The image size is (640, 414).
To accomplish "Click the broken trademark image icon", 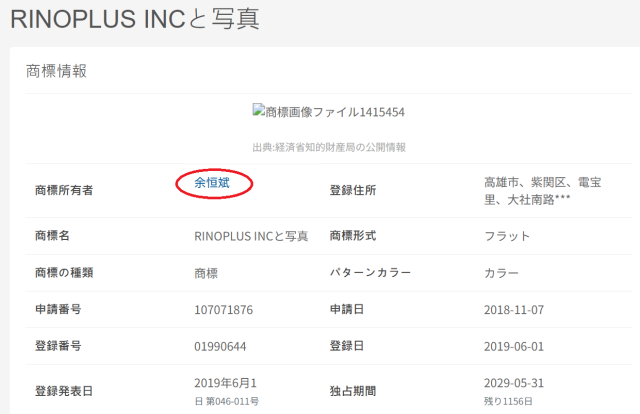I will coord(260,112).
